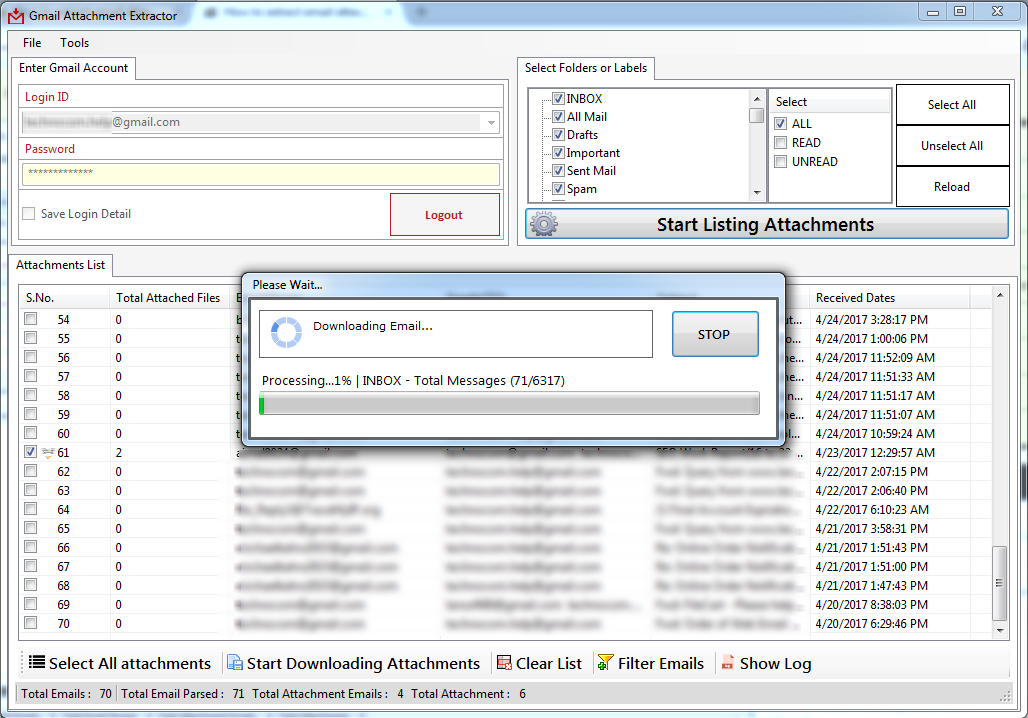Click Clear List toolbar label

(x=549, y=664)
